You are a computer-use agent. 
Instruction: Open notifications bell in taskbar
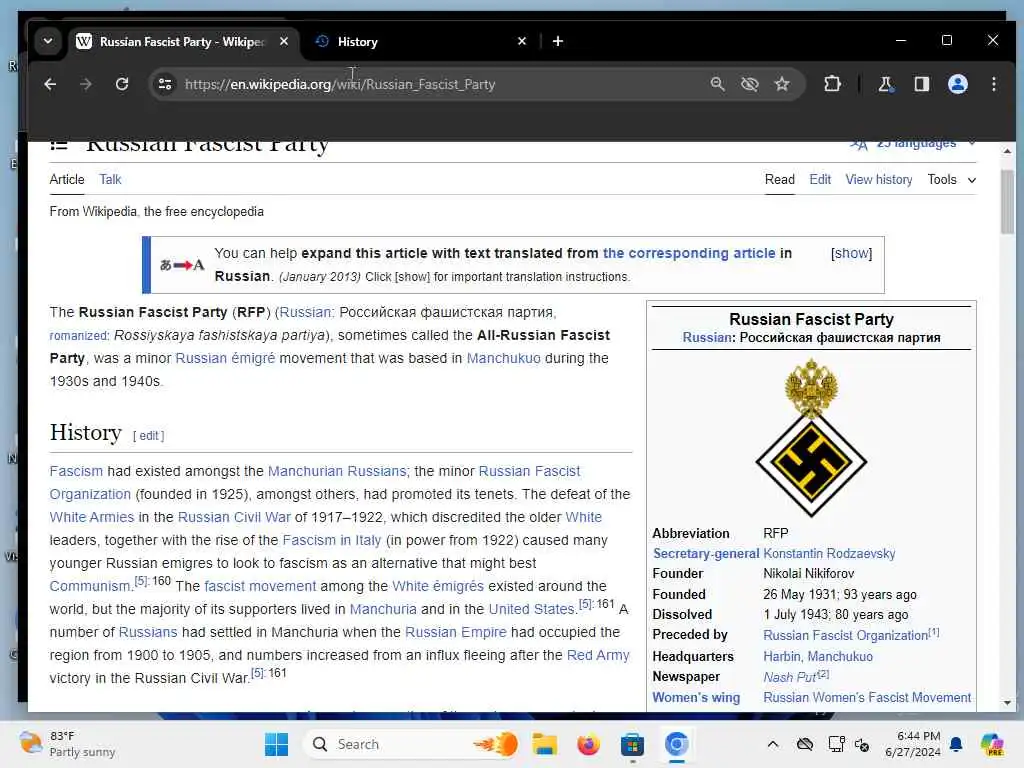(956, 744)
